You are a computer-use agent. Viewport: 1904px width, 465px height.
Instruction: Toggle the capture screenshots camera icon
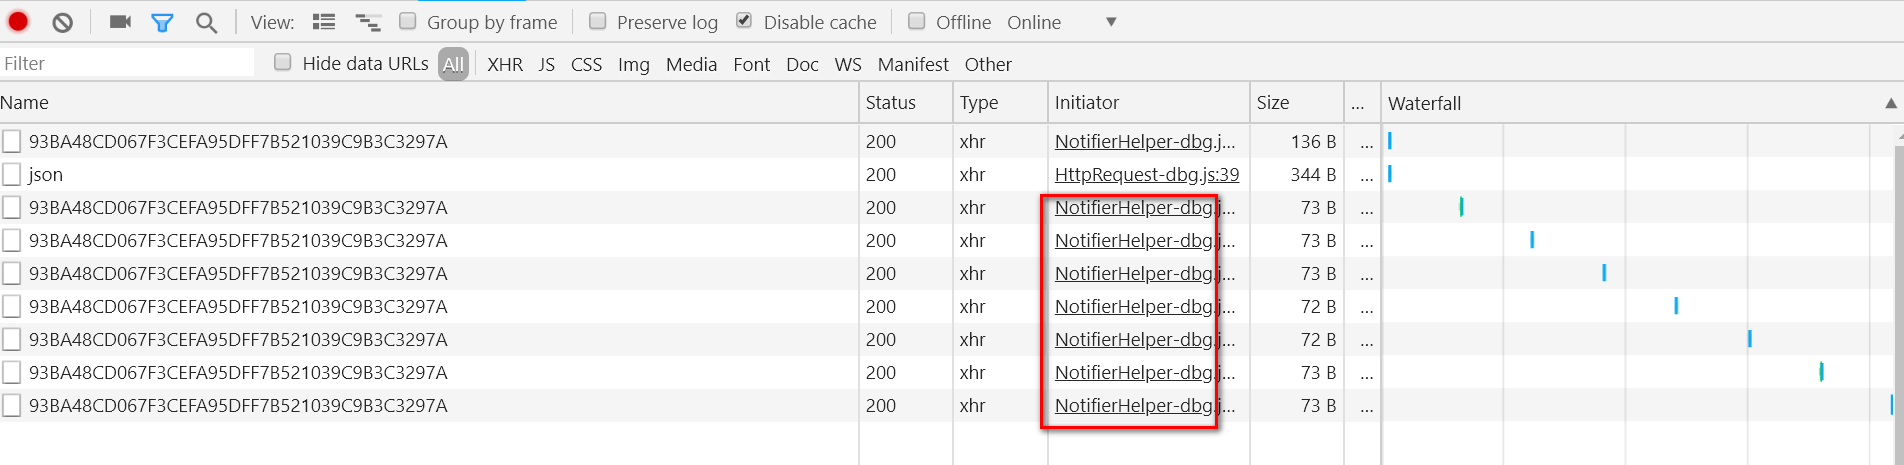pyautogui.click(x=120, y=22)
